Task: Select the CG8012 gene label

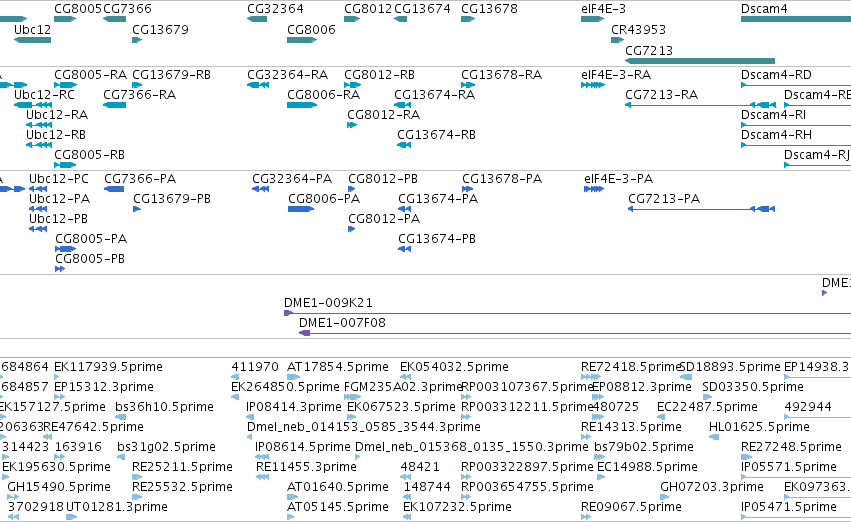Action: [368, 9]
